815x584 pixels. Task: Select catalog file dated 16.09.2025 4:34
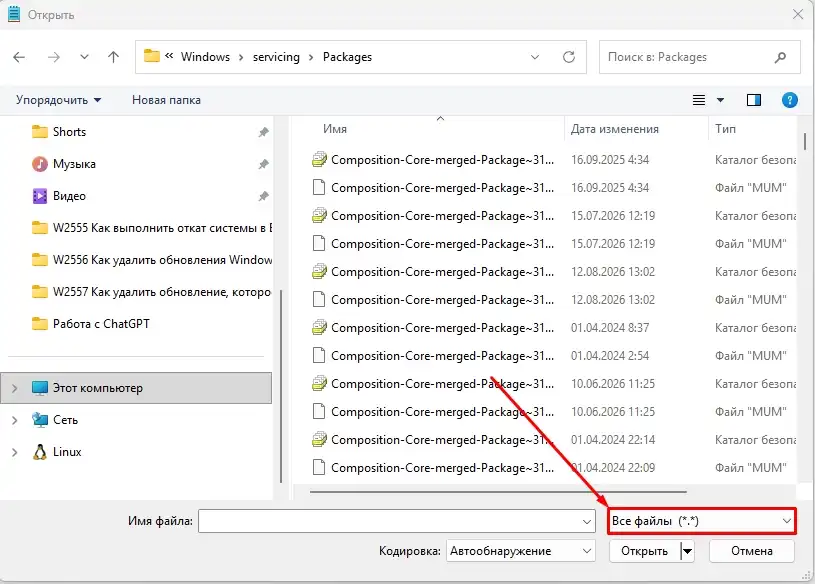554,160
